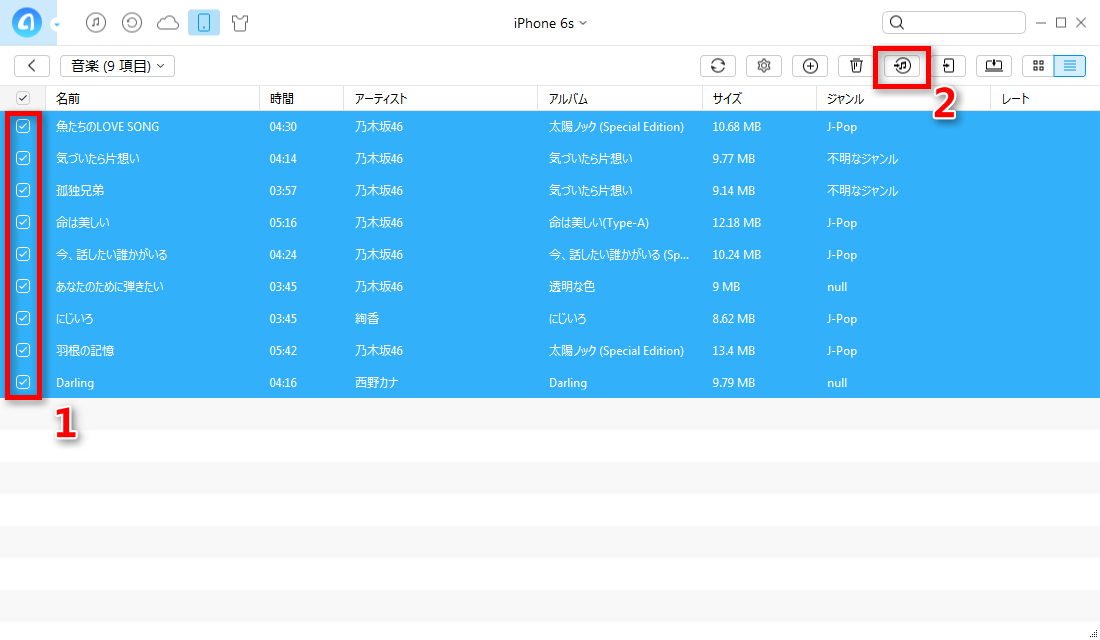Sort by the アーティスト column header
Viewport: 1100px width, 640px height.
point(441,99)
